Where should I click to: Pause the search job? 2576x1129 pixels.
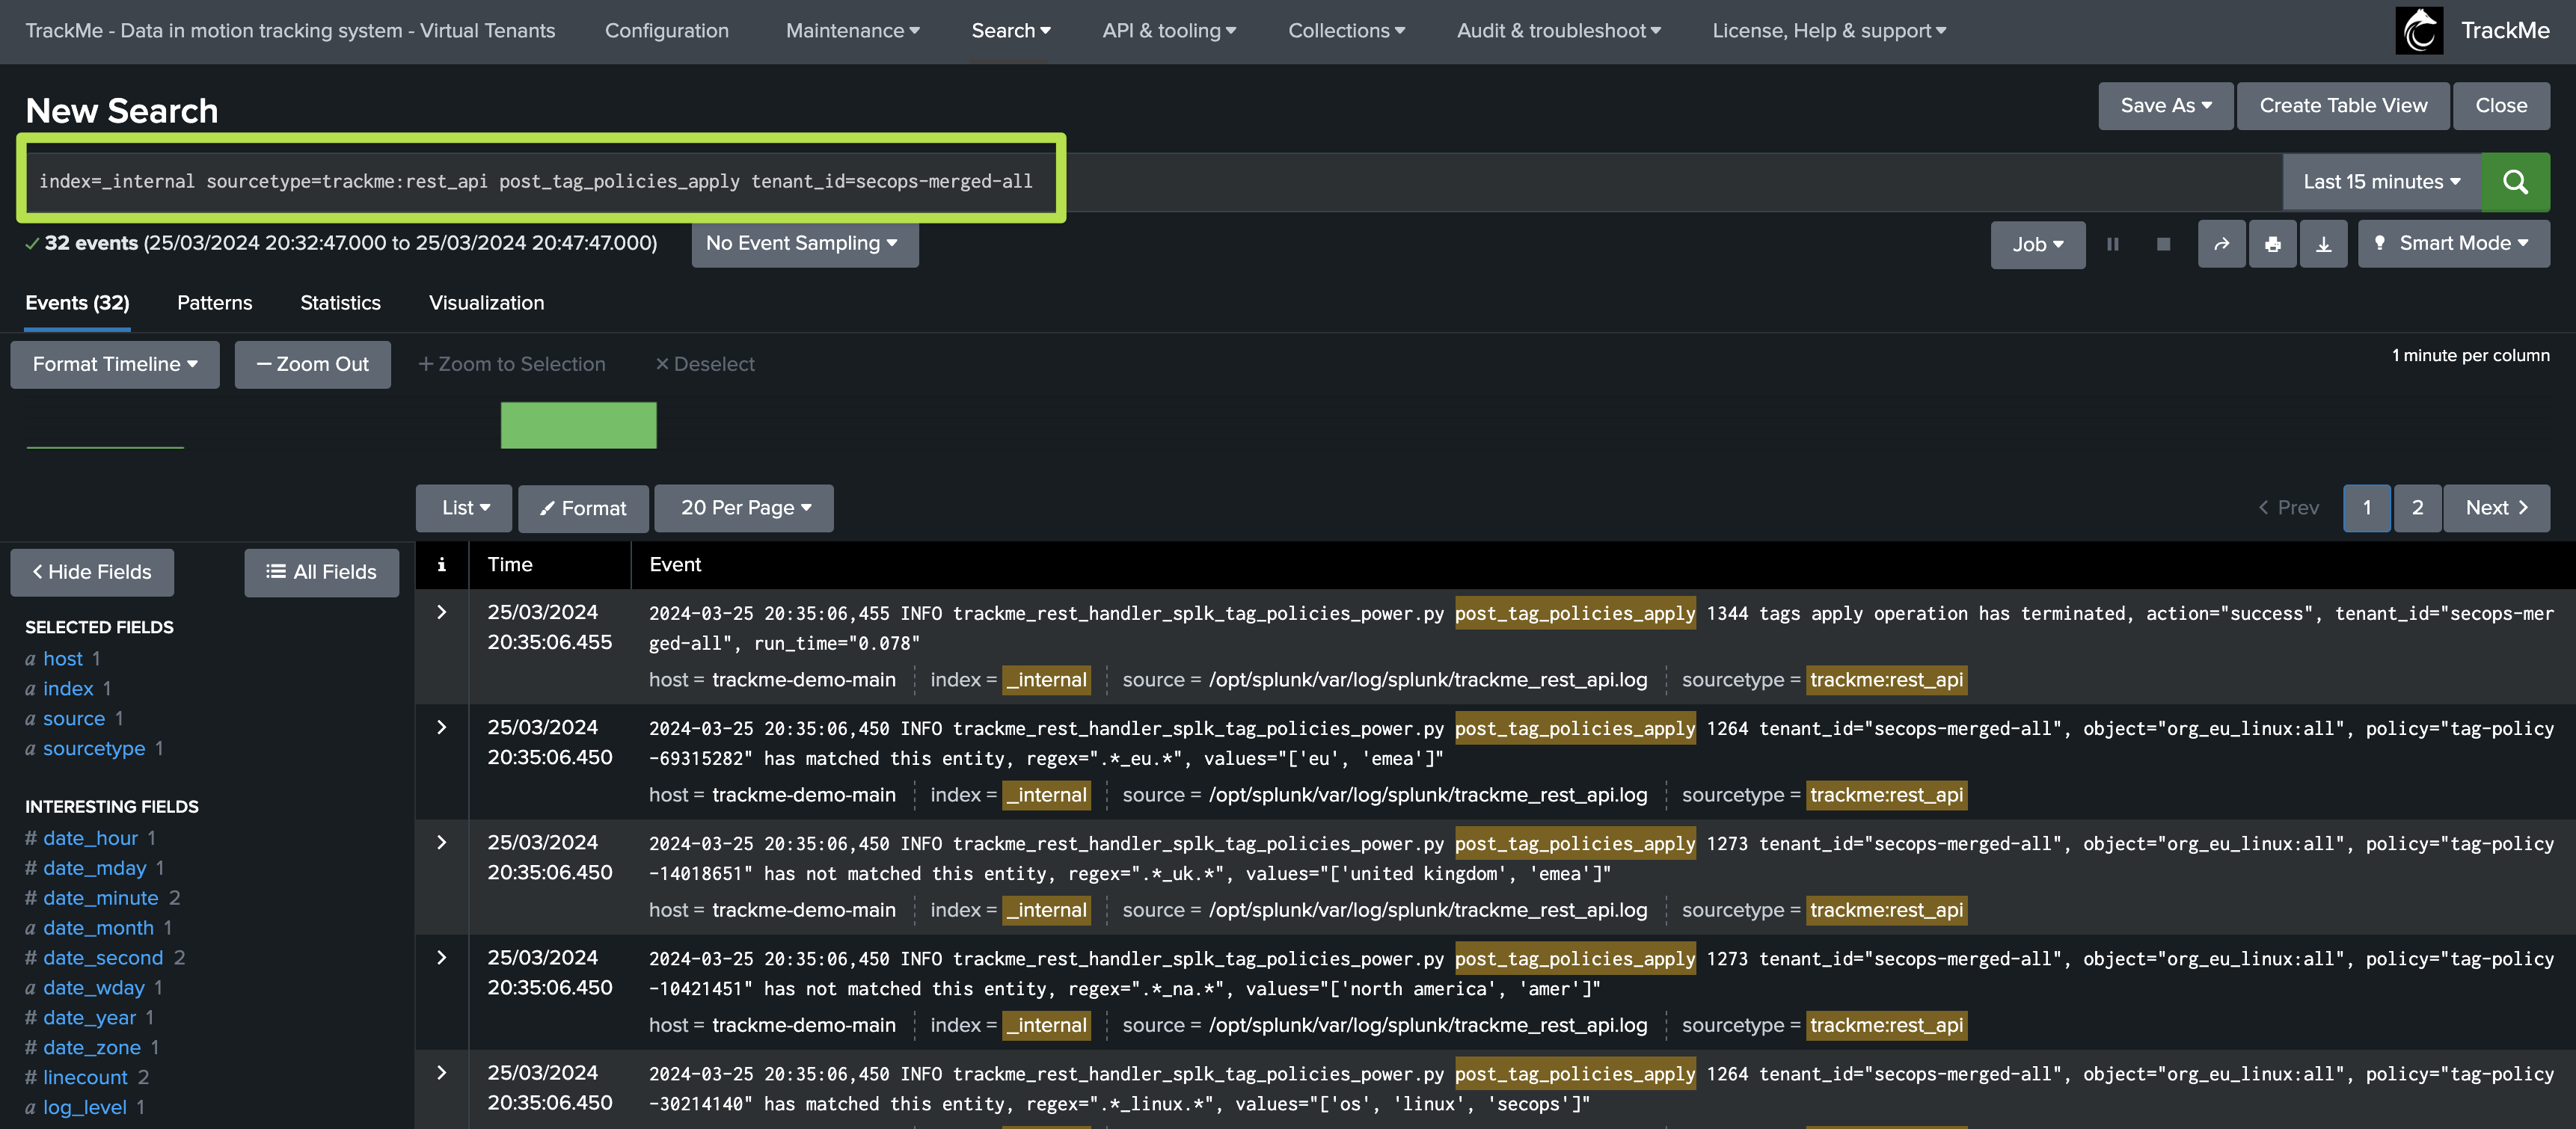[x=2113, y=244]
